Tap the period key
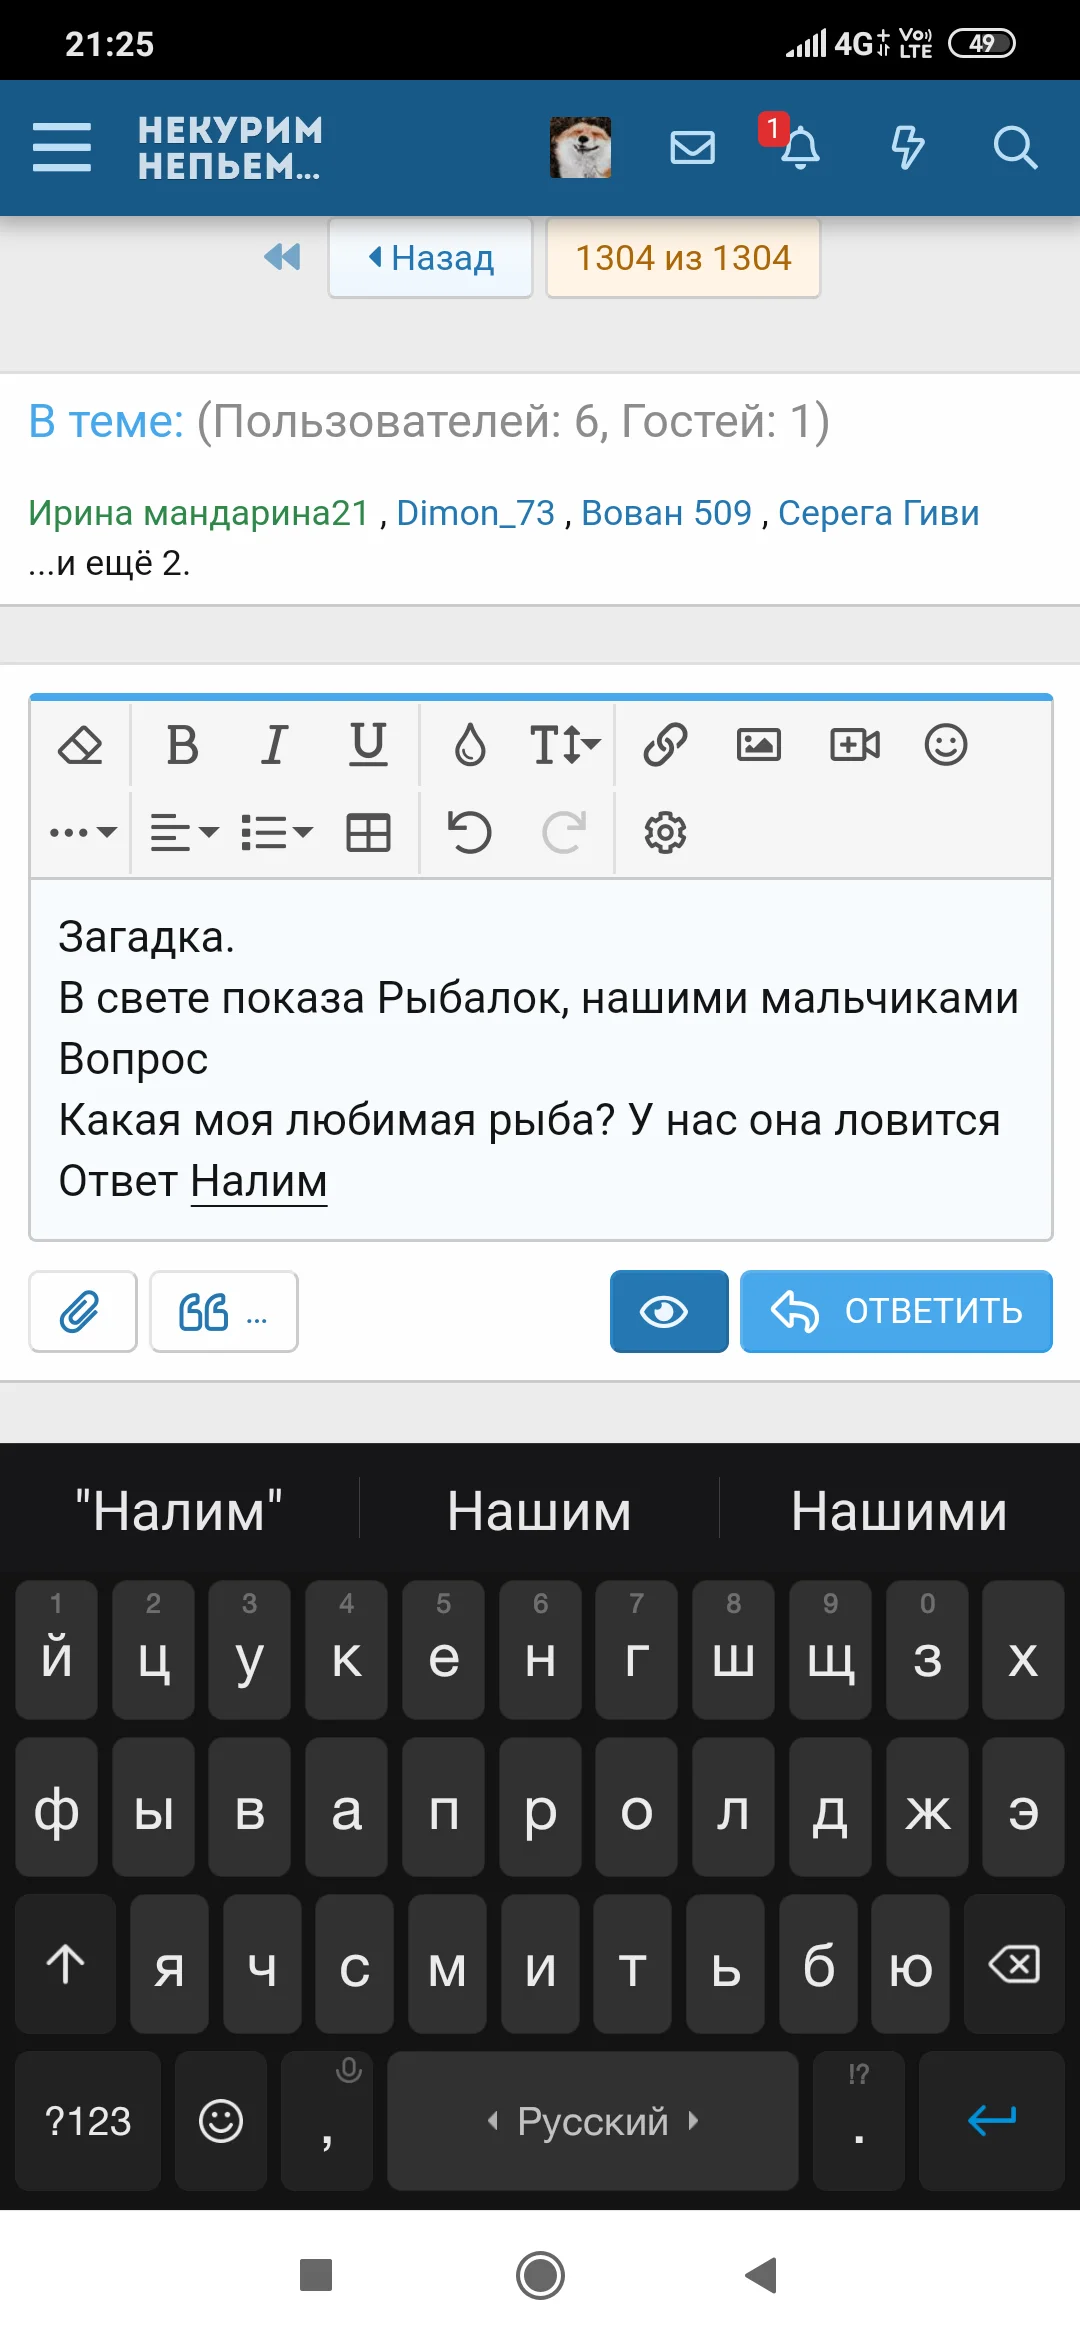Viewport: 1080px width, 2340px height. tap(859, 2121)
